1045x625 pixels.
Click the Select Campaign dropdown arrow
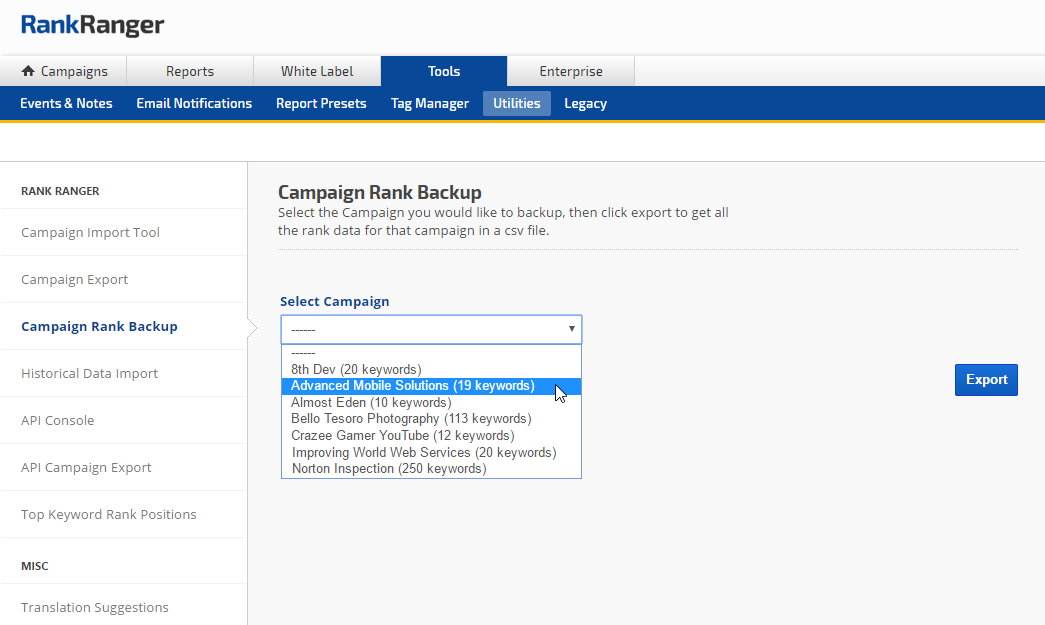(571, 329)
